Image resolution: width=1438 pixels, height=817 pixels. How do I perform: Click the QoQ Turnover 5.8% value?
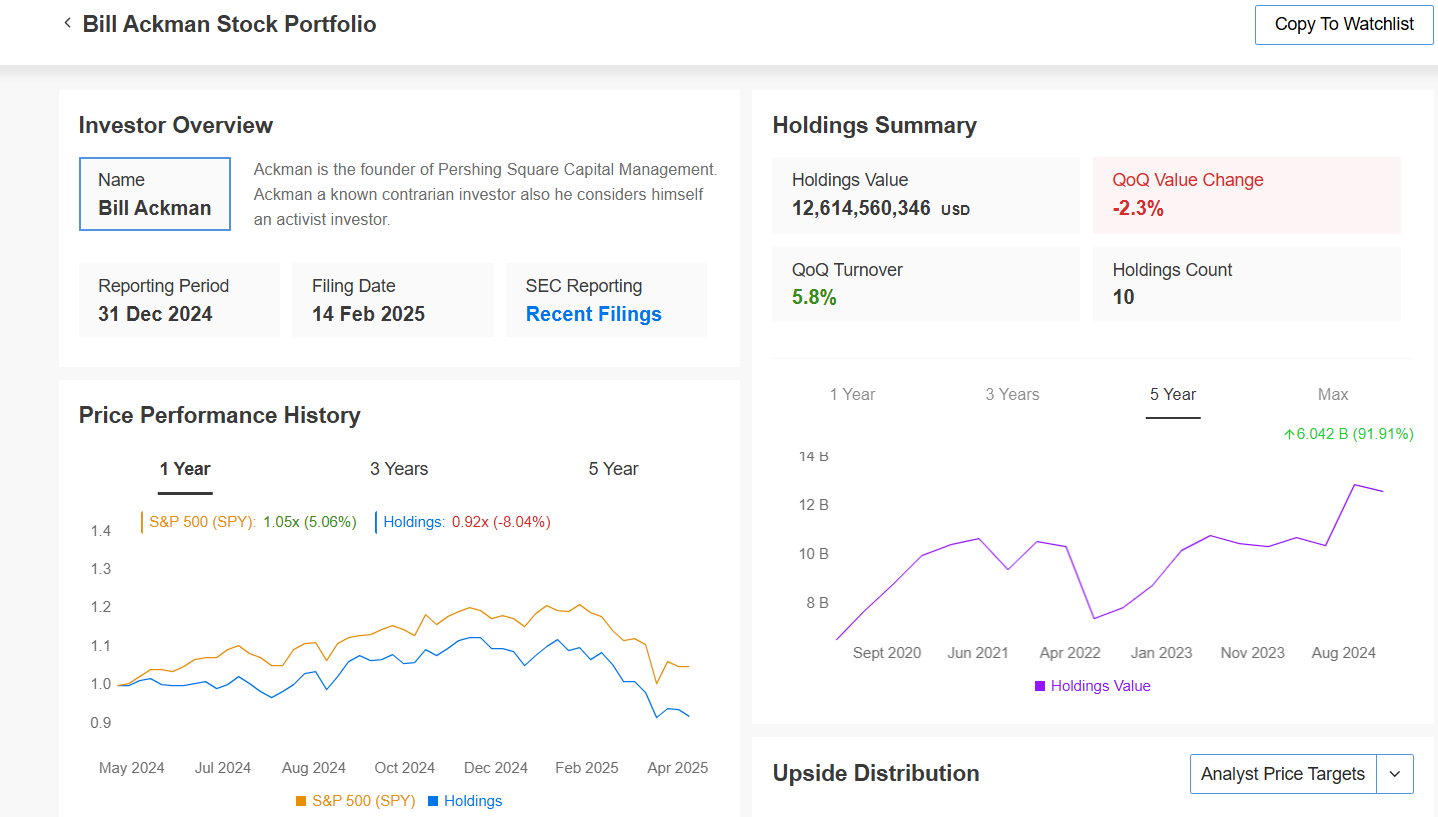coord(814,297)
